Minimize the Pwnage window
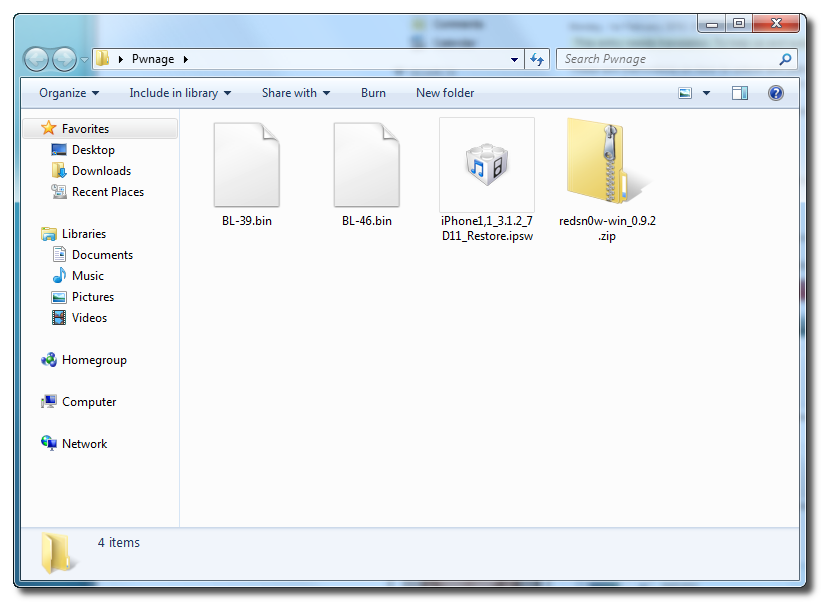 (x=712, y=24)
